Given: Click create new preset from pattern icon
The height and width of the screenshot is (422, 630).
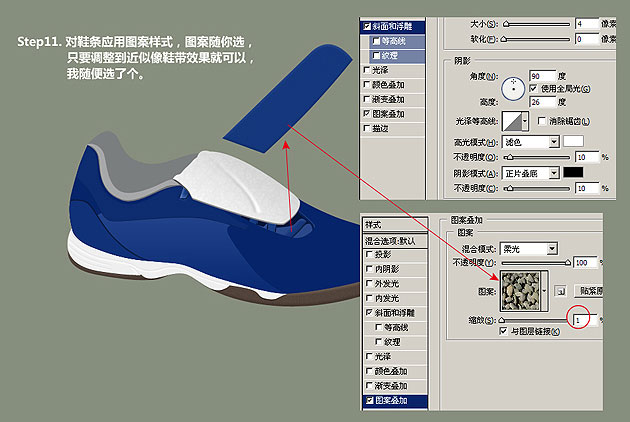Looking at the screenshot, I should click(x=562, y=290).
